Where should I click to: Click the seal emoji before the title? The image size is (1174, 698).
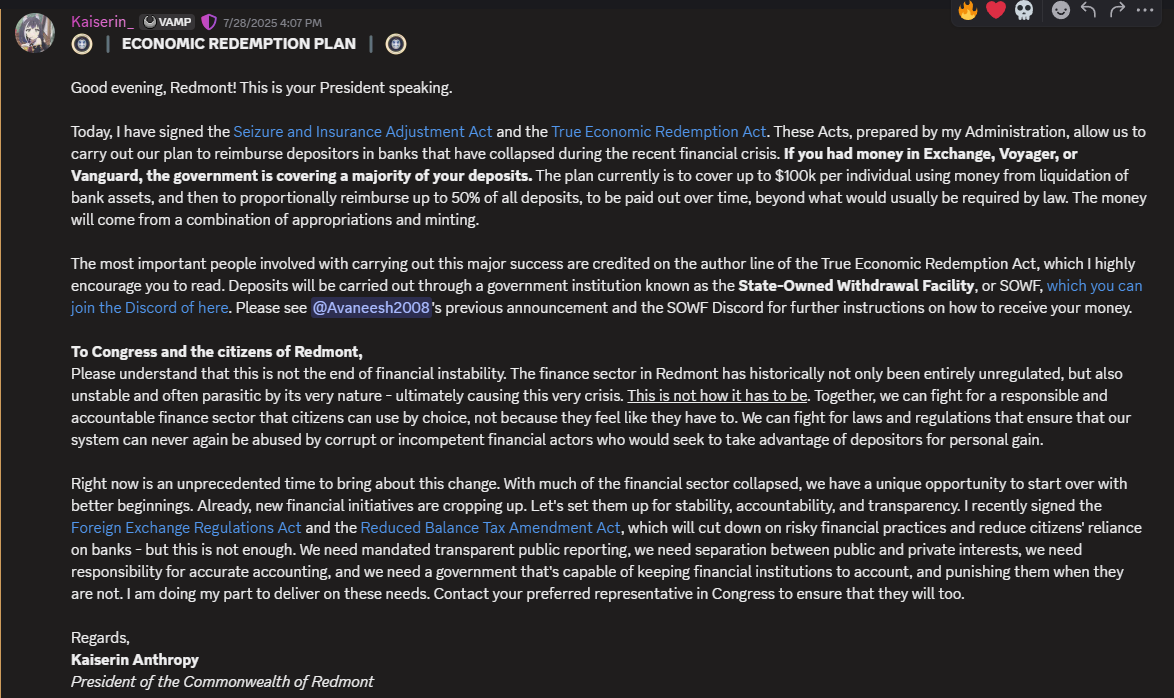coord(82,44)
